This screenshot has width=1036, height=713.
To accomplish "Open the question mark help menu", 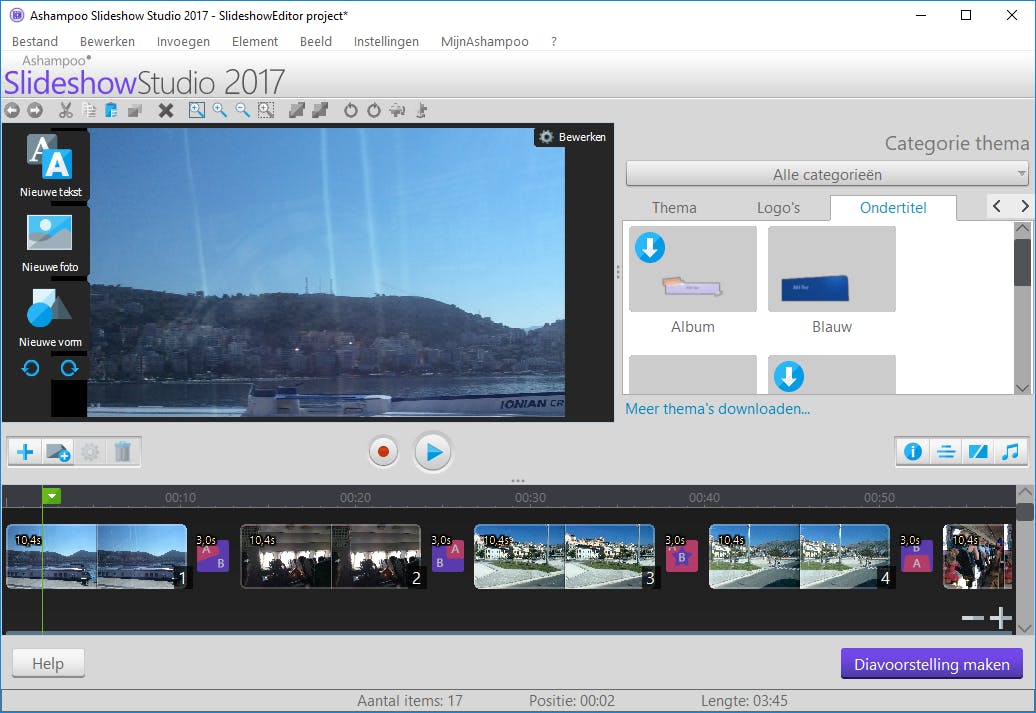I will coord(554,41).
